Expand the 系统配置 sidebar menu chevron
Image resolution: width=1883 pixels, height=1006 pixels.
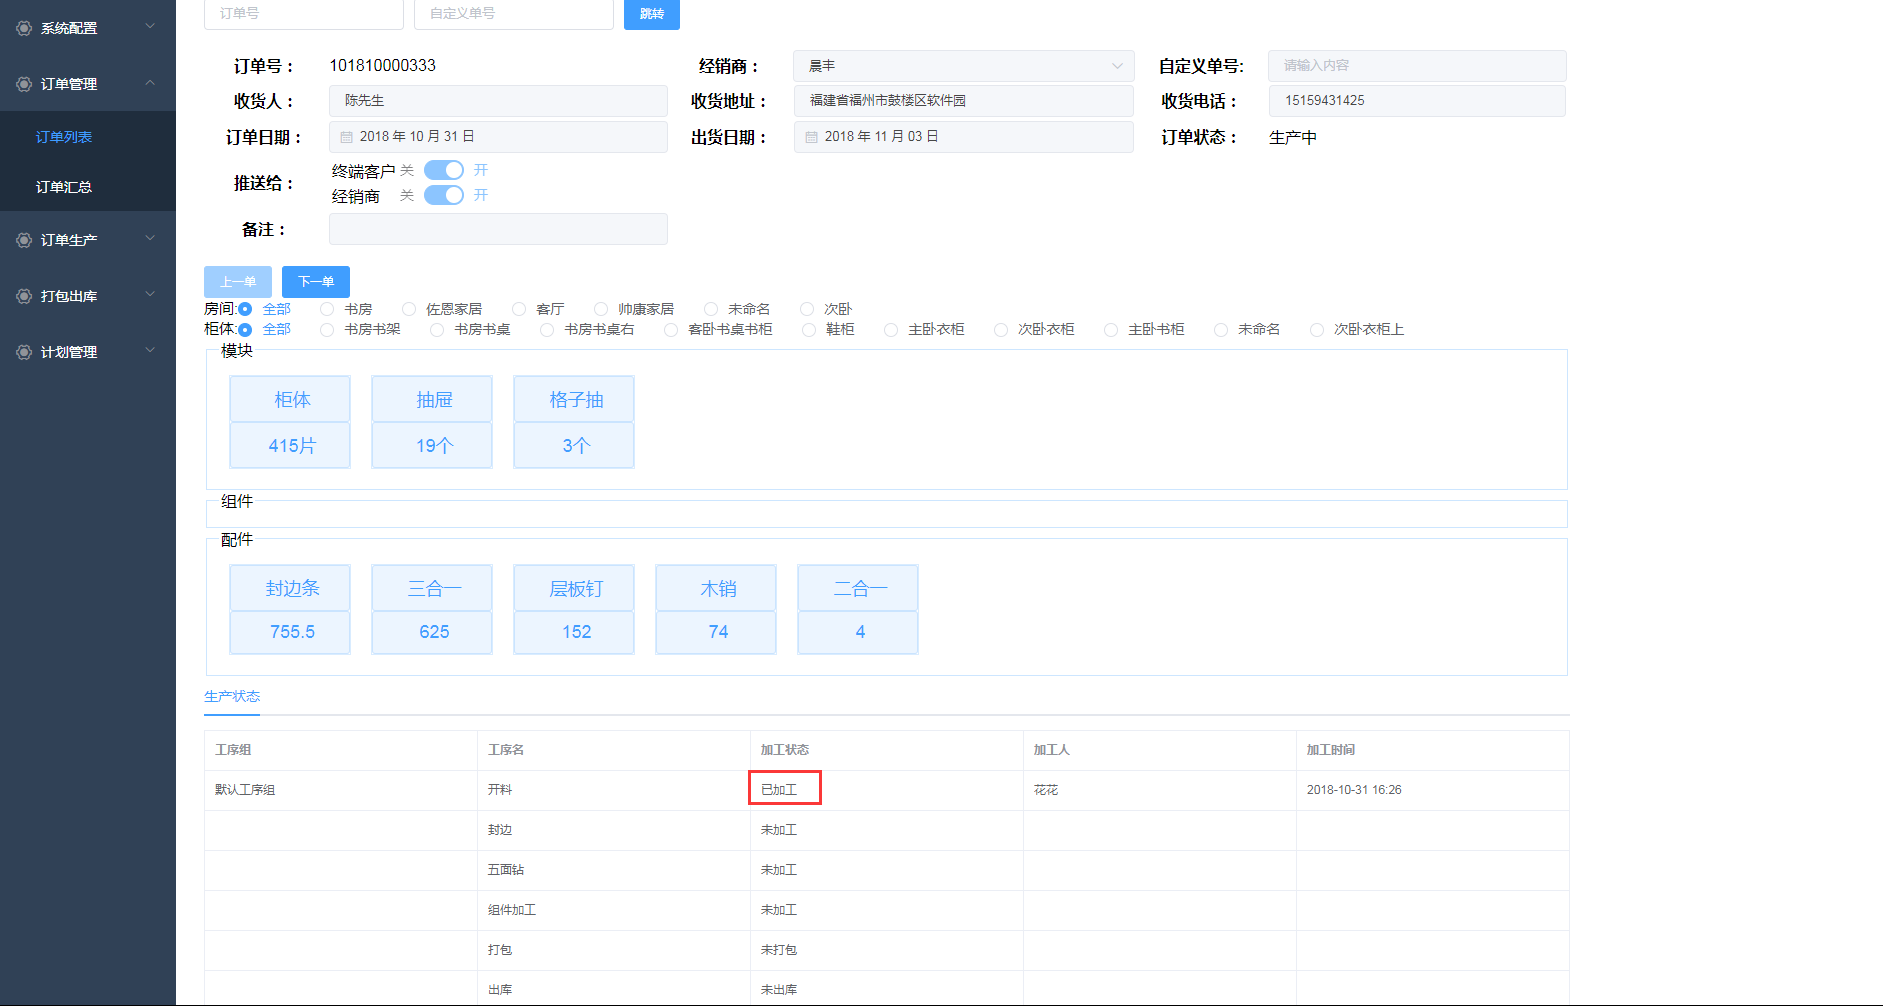[150, 27]
